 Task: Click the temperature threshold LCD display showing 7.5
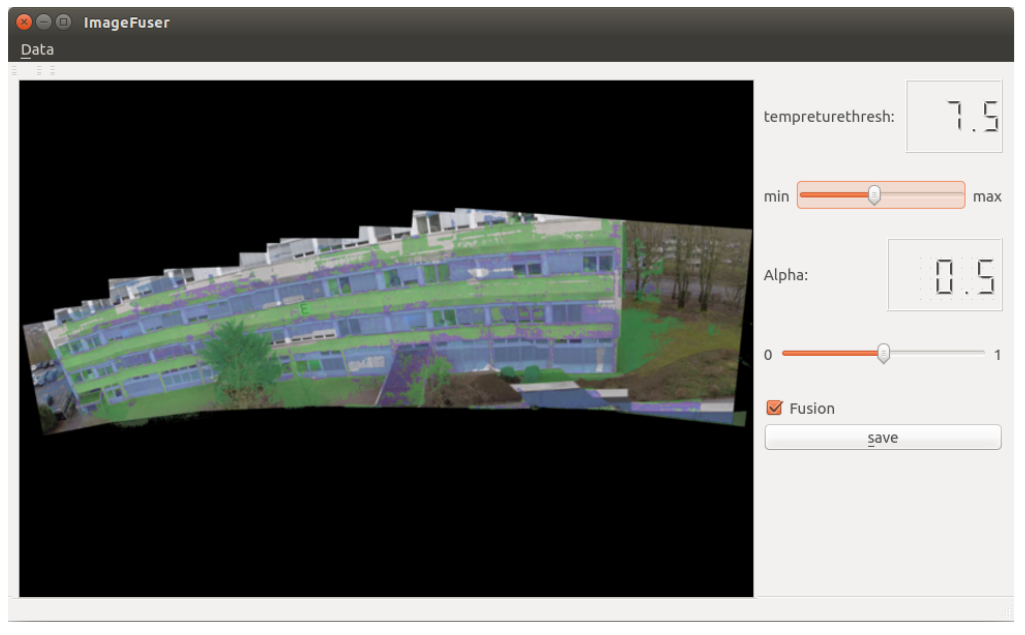pyautogui.click(x=954, y=116)
